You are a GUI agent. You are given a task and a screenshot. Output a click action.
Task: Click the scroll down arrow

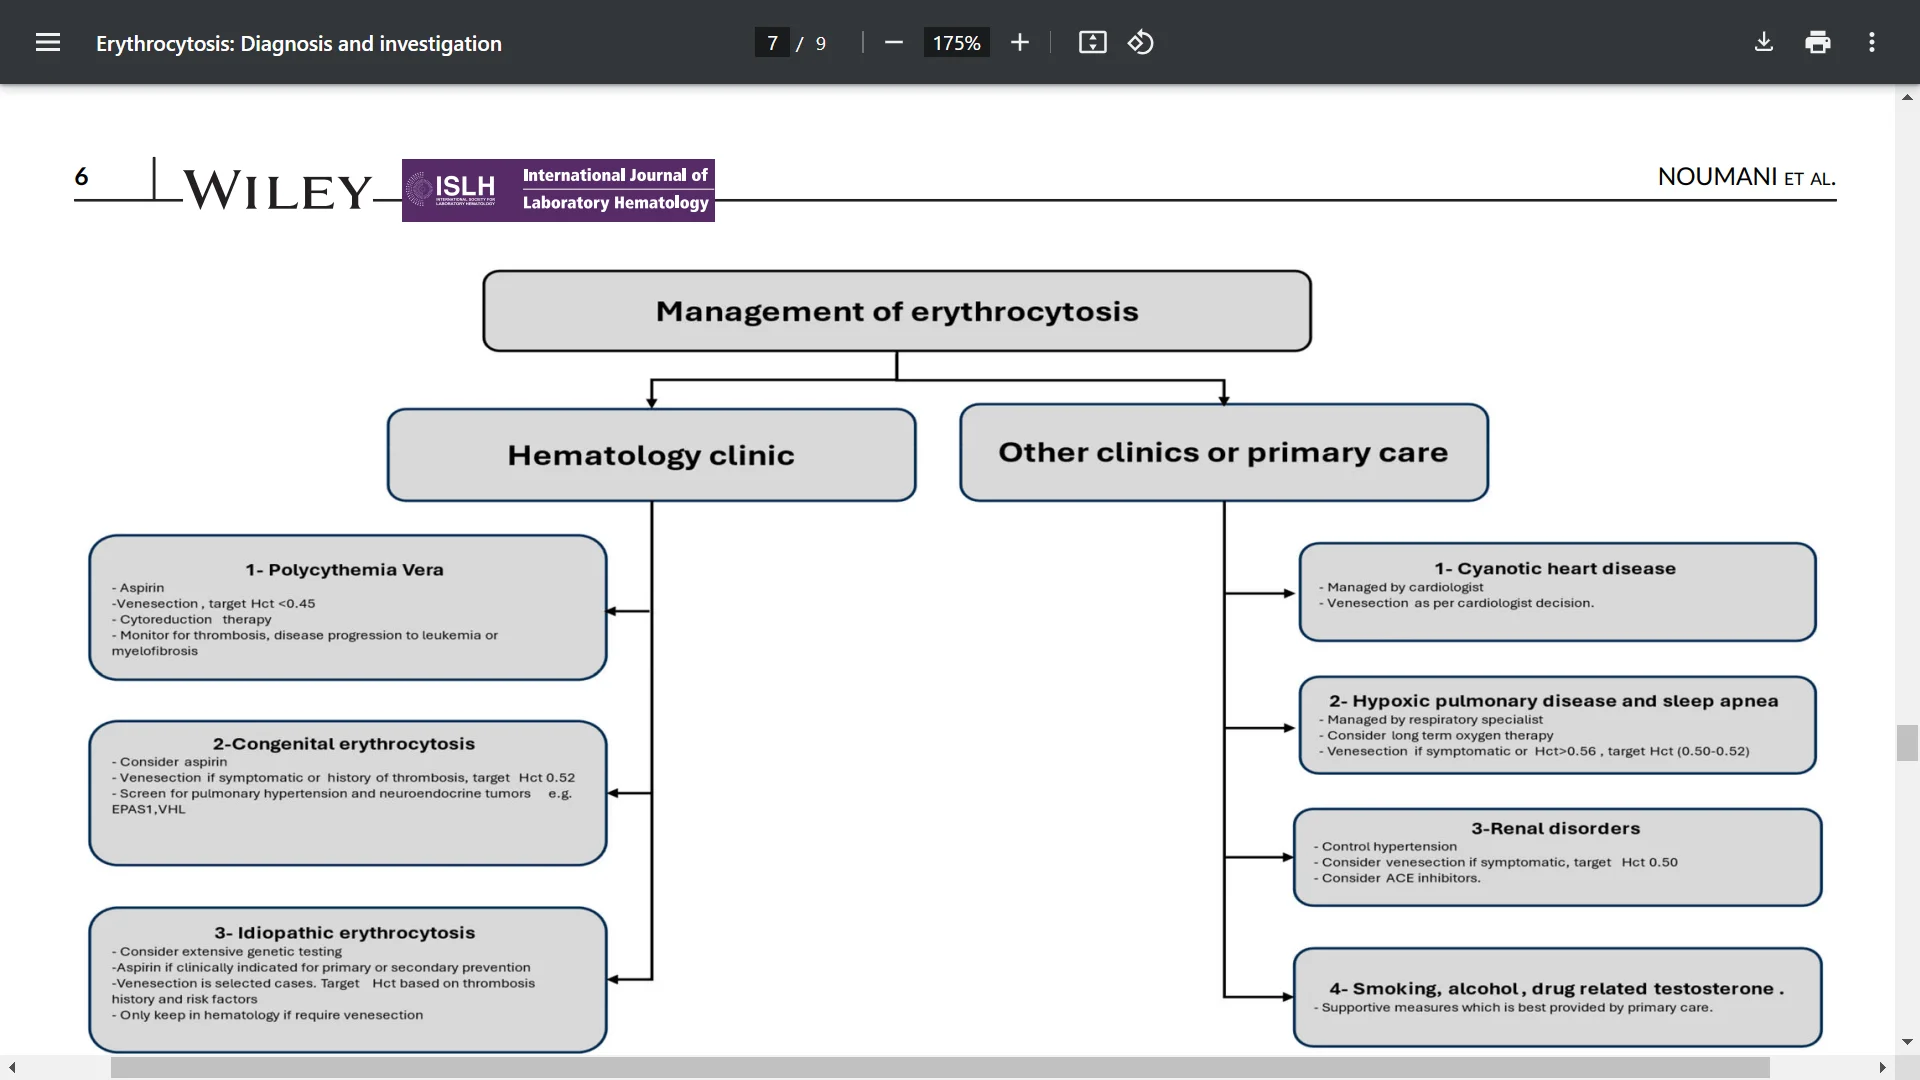point(1907,1042)
